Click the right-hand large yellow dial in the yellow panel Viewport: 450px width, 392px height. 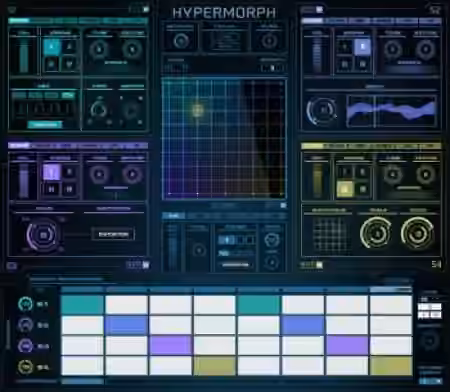[x=417, y=233]
